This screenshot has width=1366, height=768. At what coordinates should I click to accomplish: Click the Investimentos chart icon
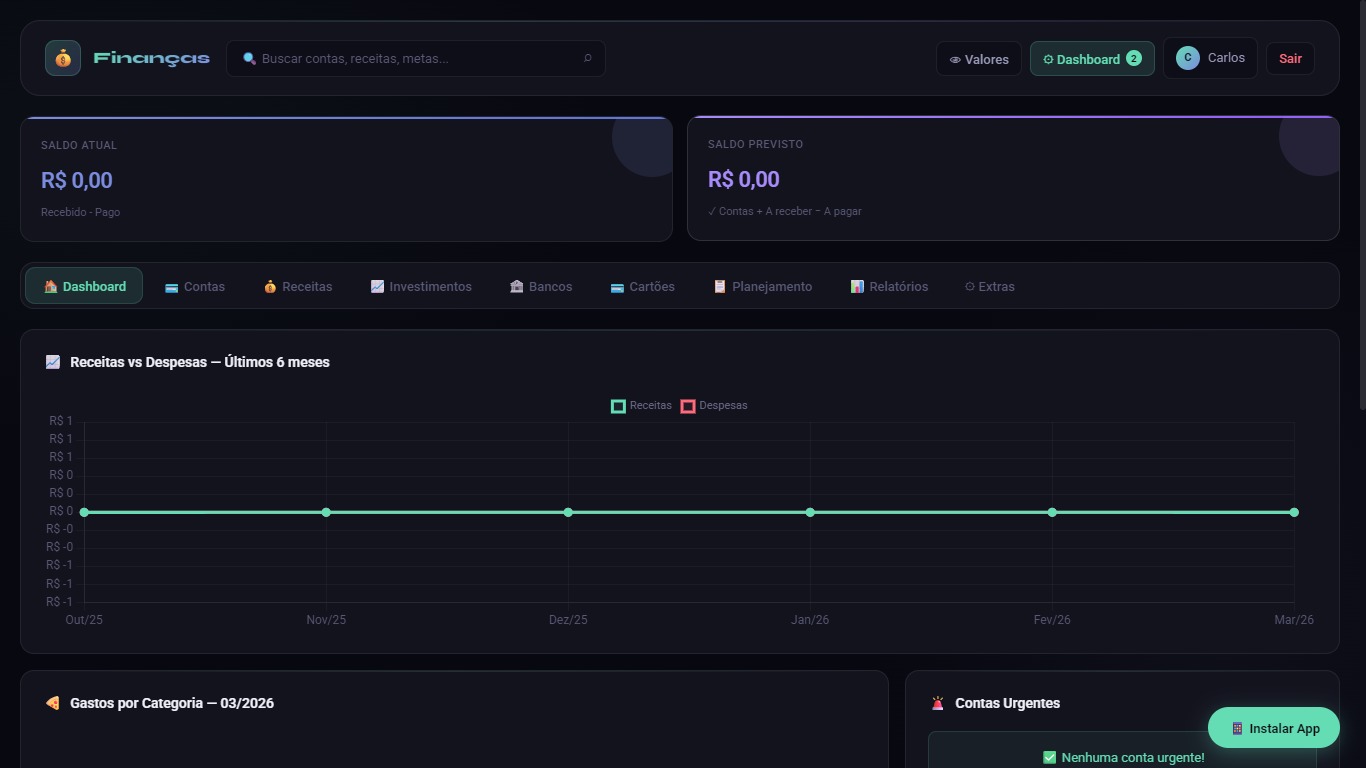coord(377,287)
